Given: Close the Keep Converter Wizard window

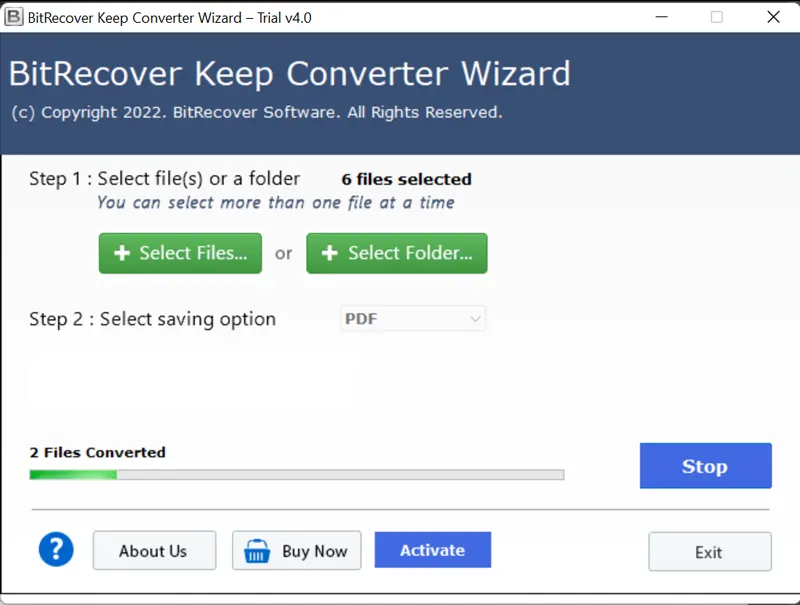Looking at the screenshot, I should point(773,17).
